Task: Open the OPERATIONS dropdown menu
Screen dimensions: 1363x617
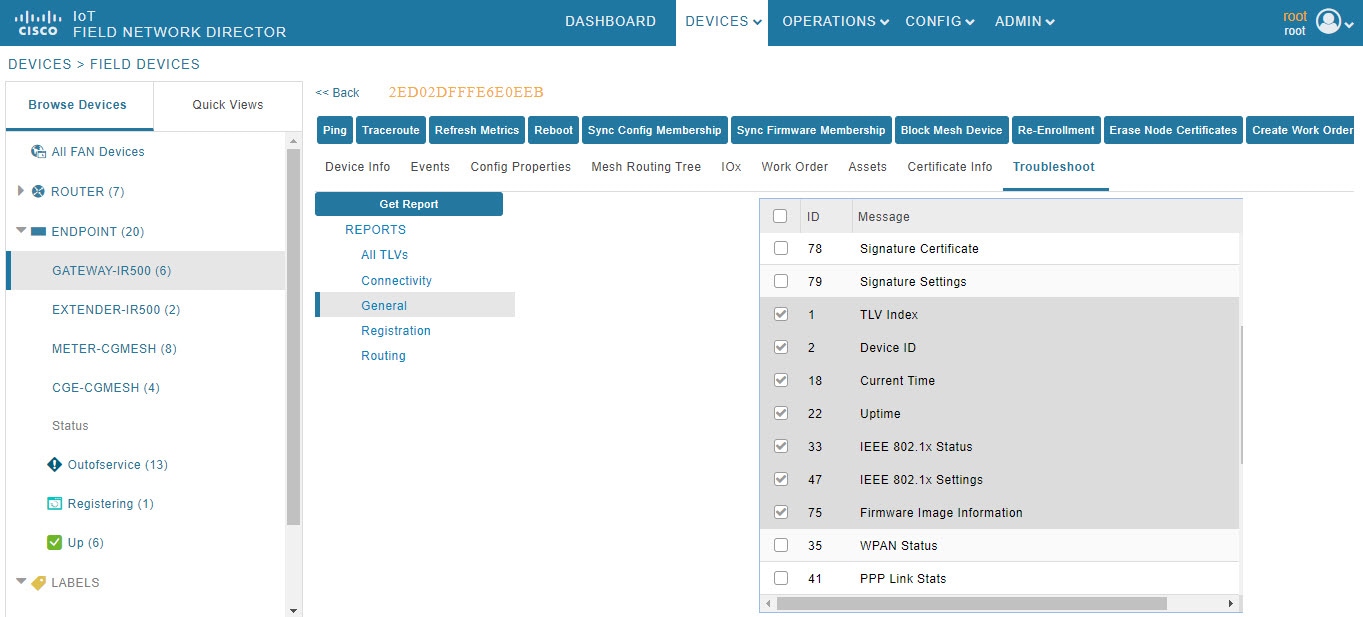Action: click(835, 21)
